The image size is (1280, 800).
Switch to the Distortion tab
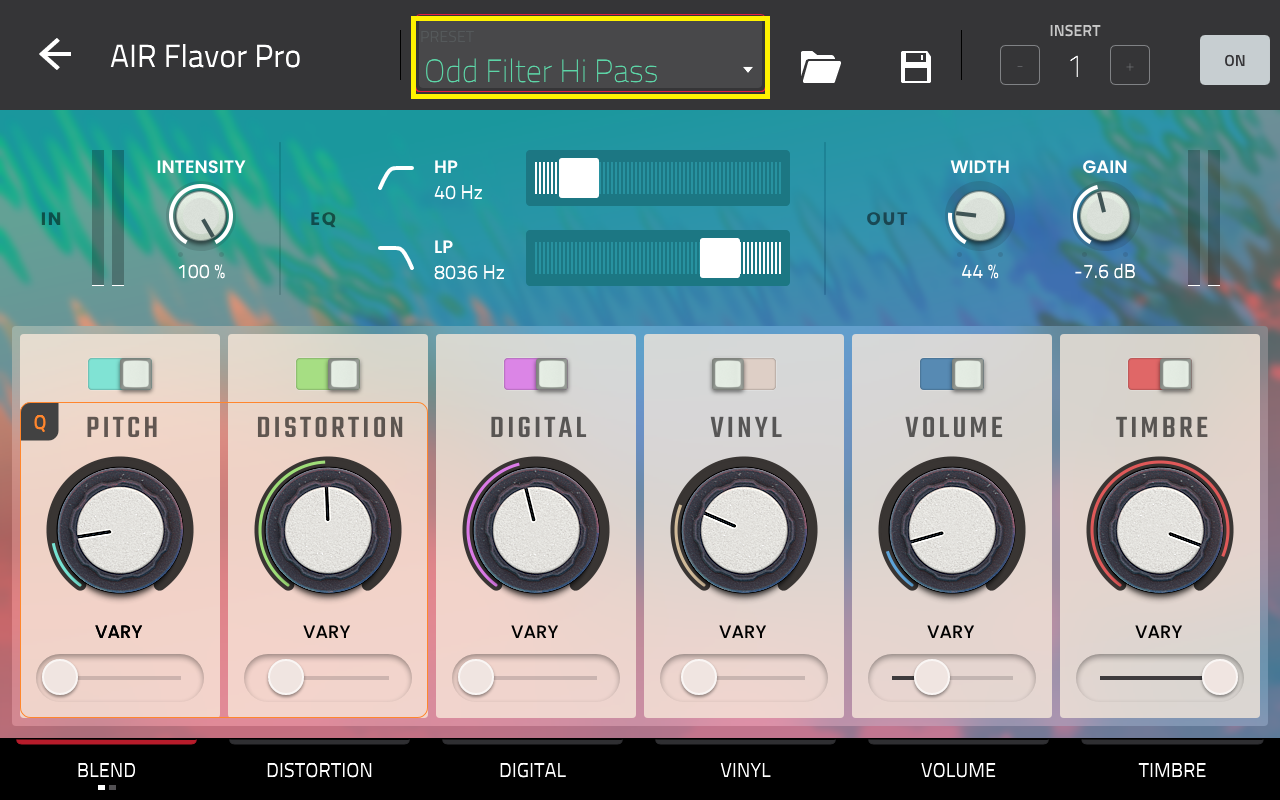pos(319,770)
